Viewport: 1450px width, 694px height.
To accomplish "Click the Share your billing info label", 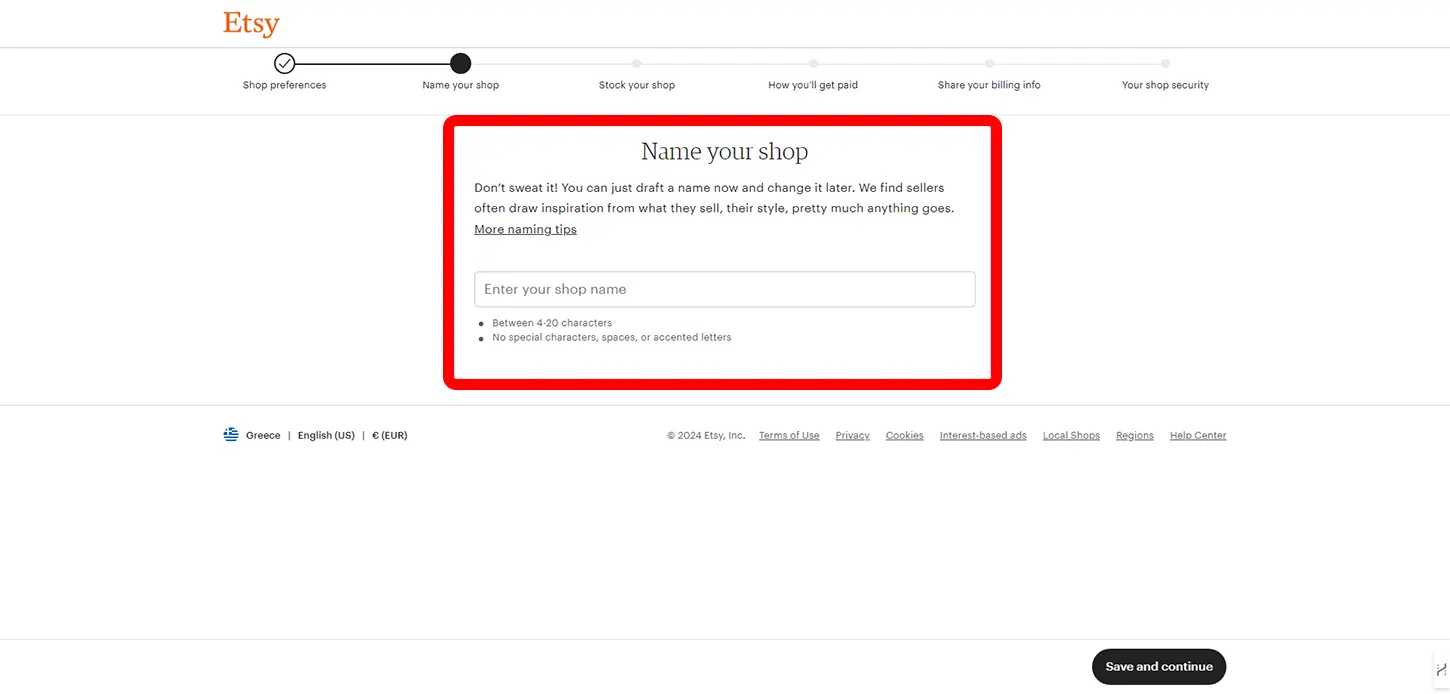I will point(989,85).
